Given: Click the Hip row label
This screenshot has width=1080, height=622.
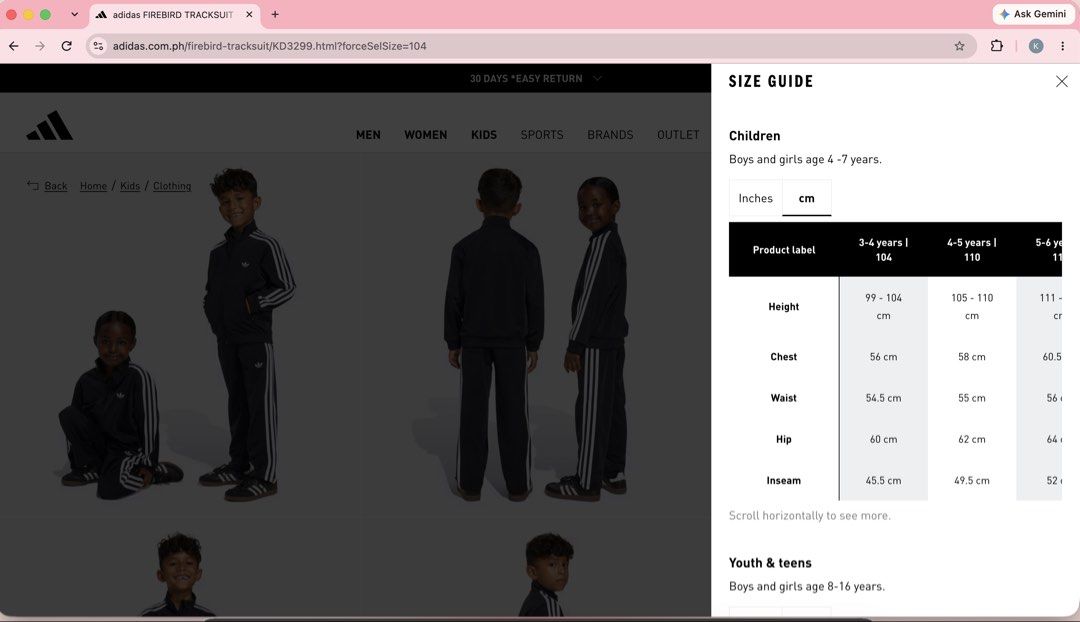Looking at the screenshot, I should [784, 439].
